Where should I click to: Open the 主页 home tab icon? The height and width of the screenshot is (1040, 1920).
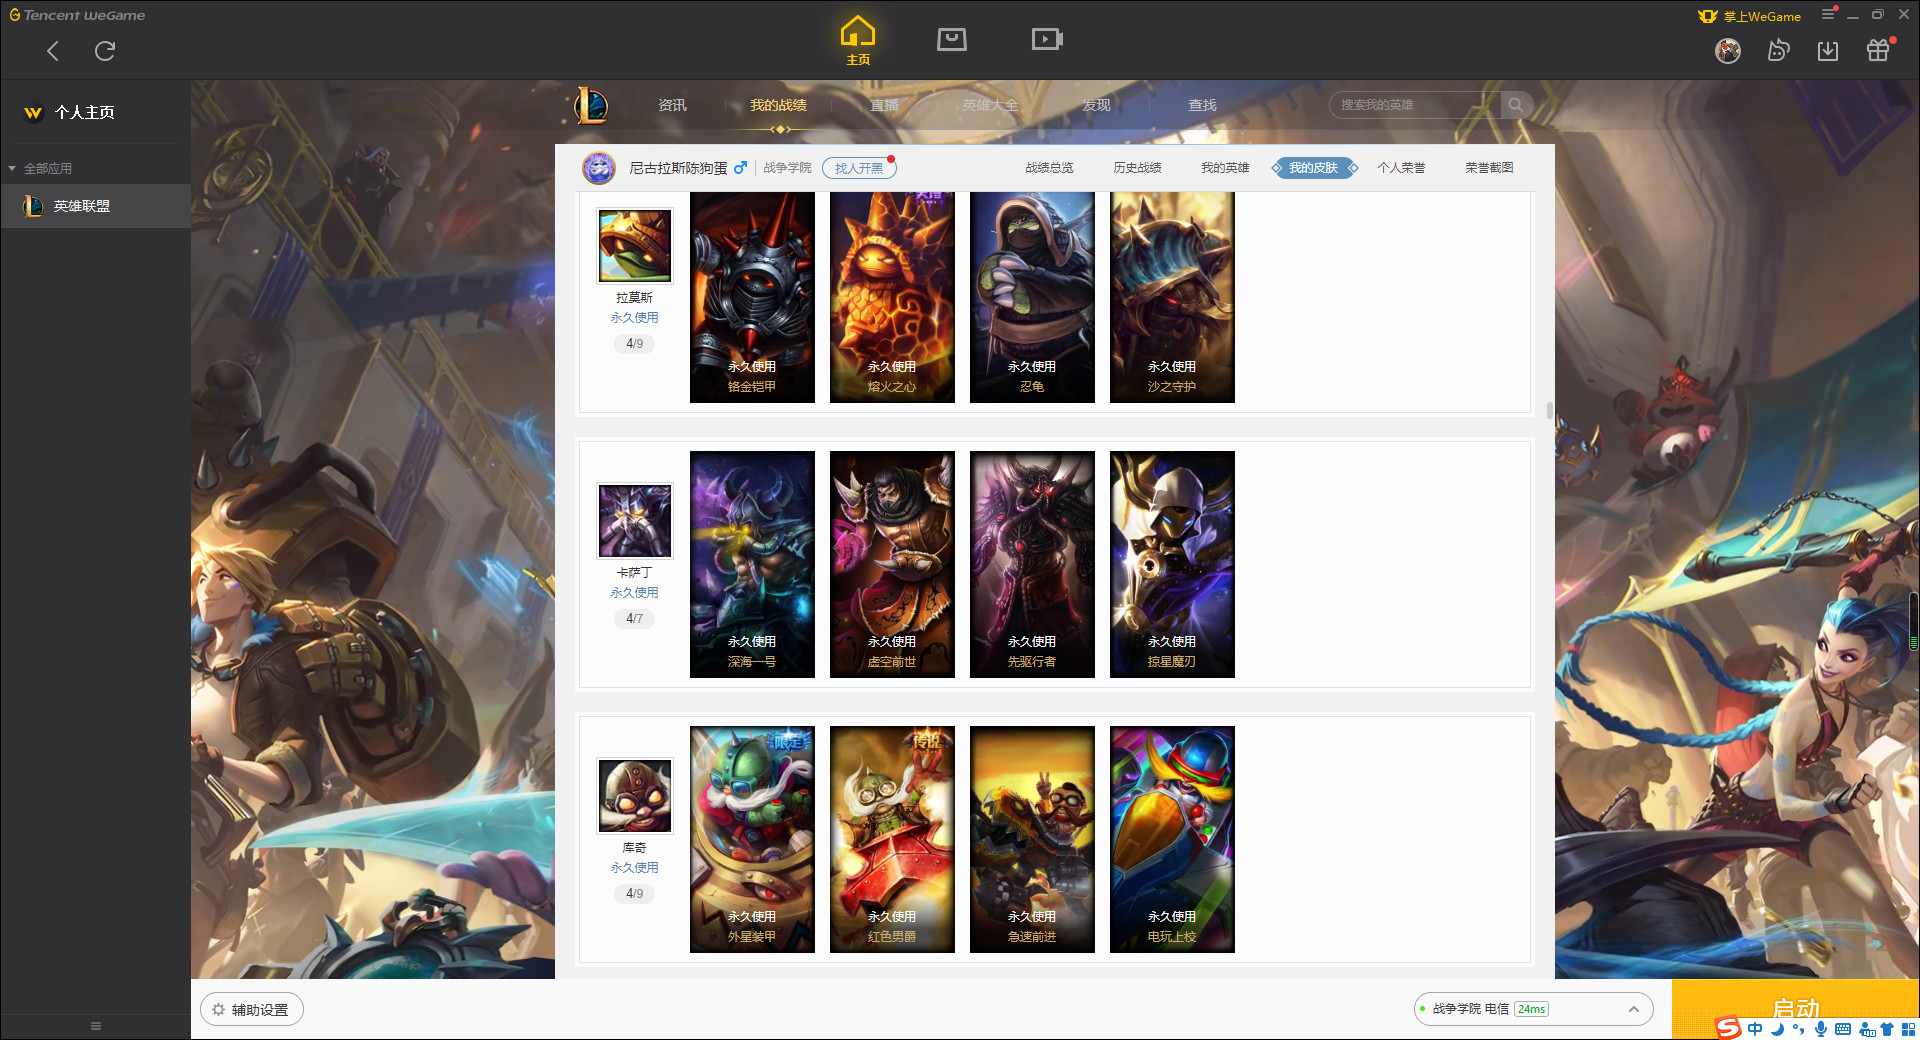858,40
